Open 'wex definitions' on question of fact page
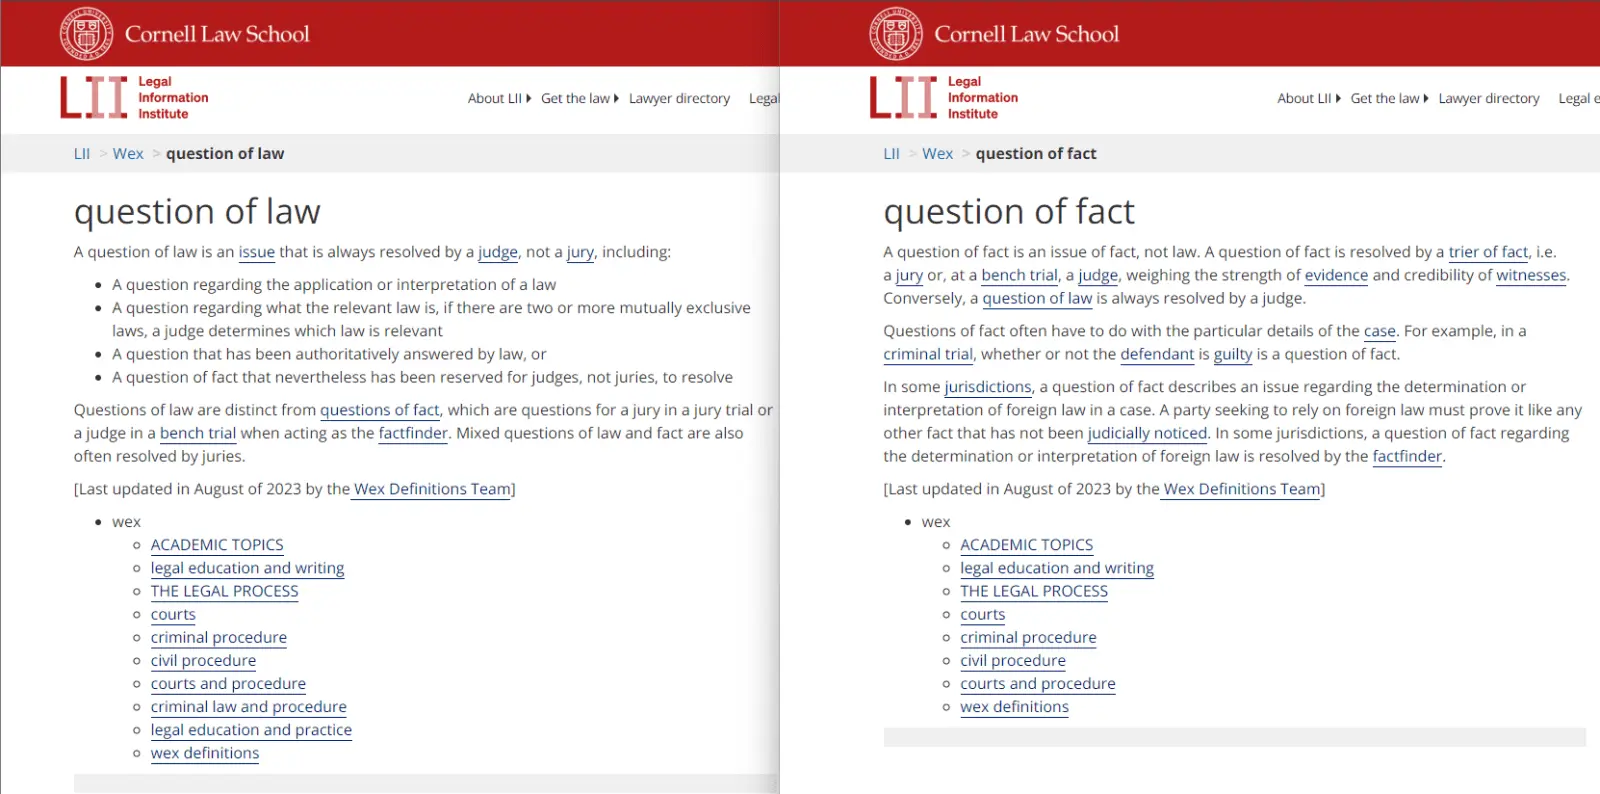This screenshot has width=1600, height=794. [x=1015, y=706]
